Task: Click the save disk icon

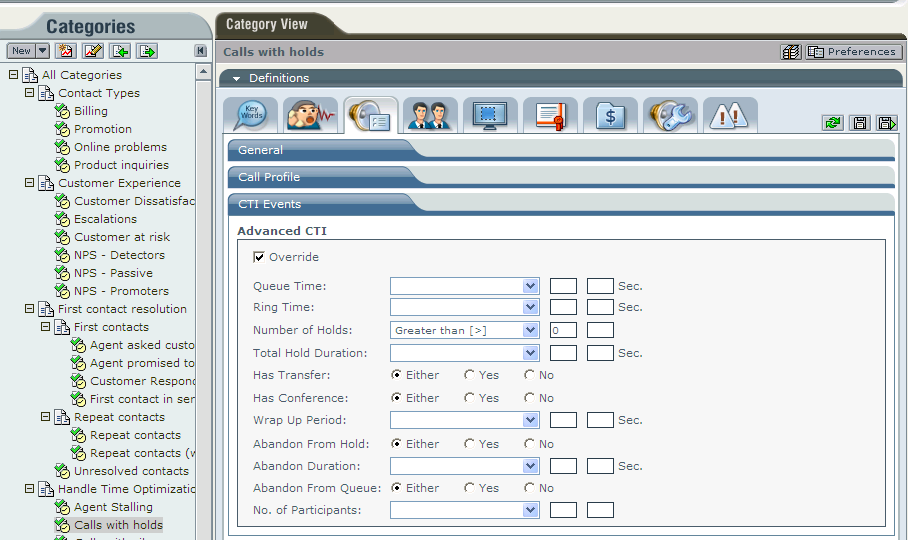Action: click(x=860, y=123)
